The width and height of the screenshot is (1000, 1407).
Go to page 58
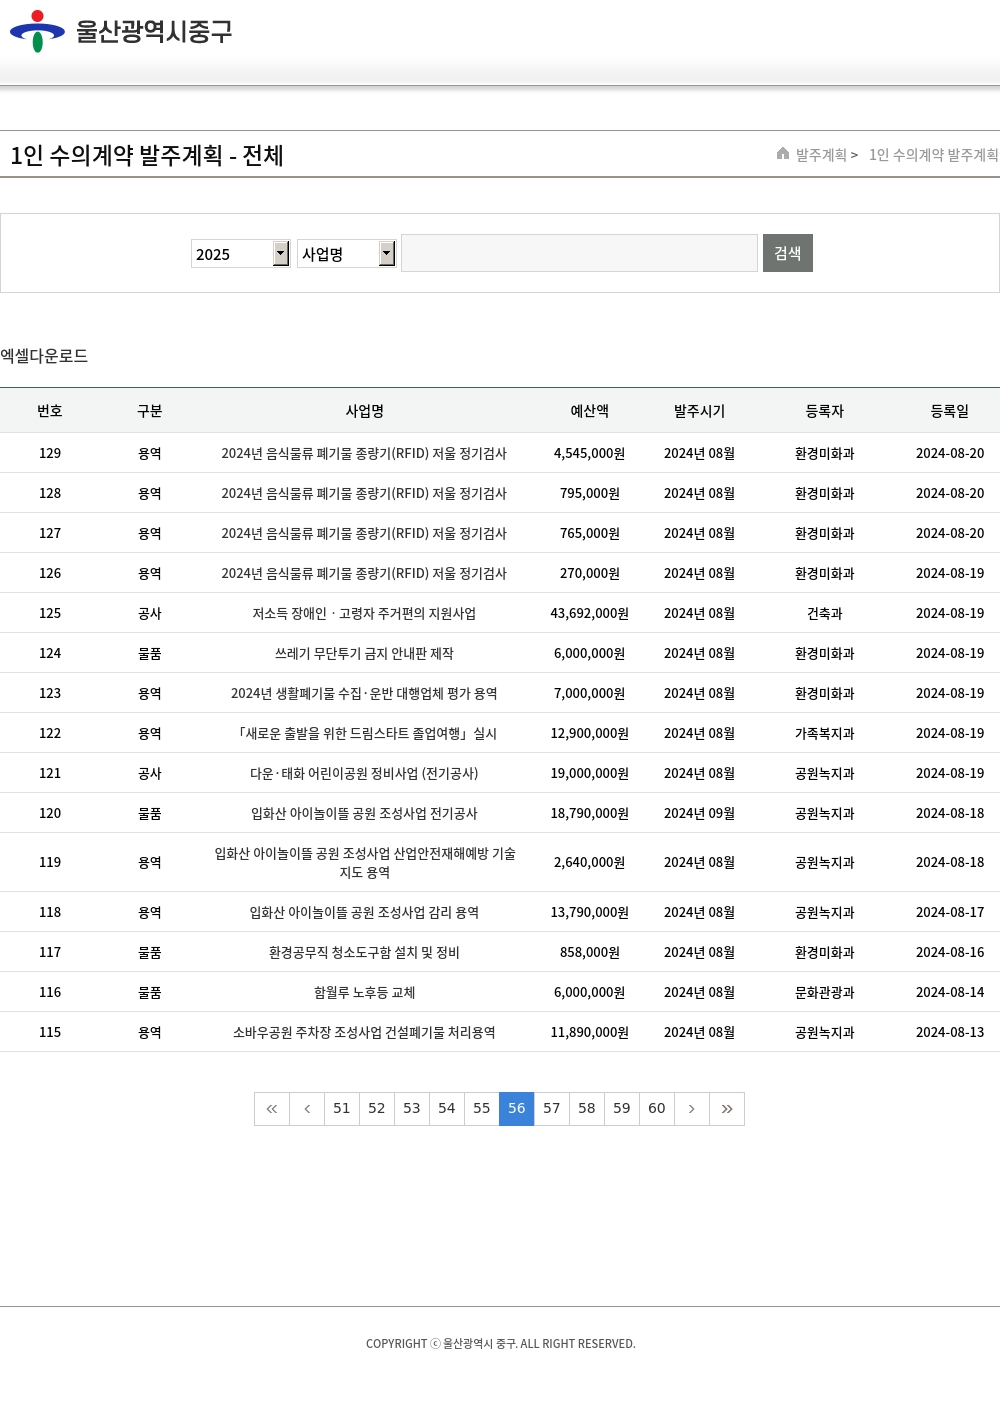click(x=587, y=1109)
